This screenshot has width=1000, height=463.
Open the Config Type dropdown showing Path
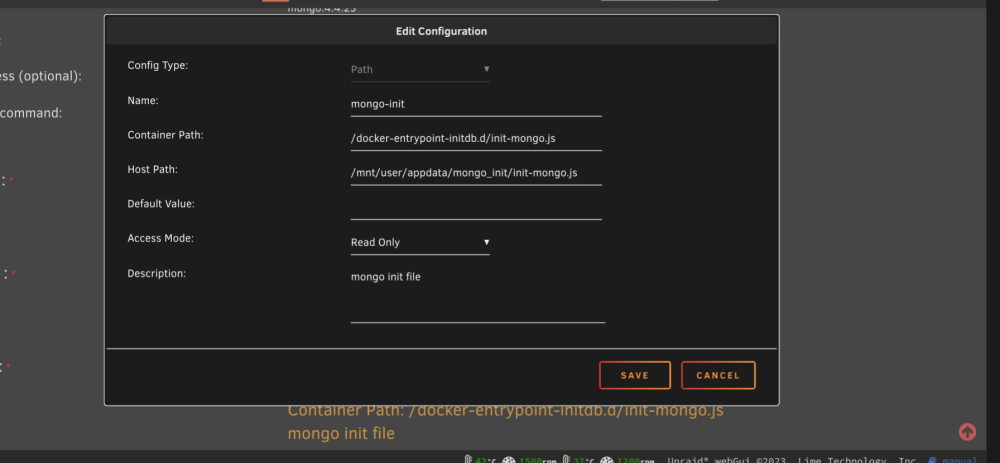click(420, 69)
